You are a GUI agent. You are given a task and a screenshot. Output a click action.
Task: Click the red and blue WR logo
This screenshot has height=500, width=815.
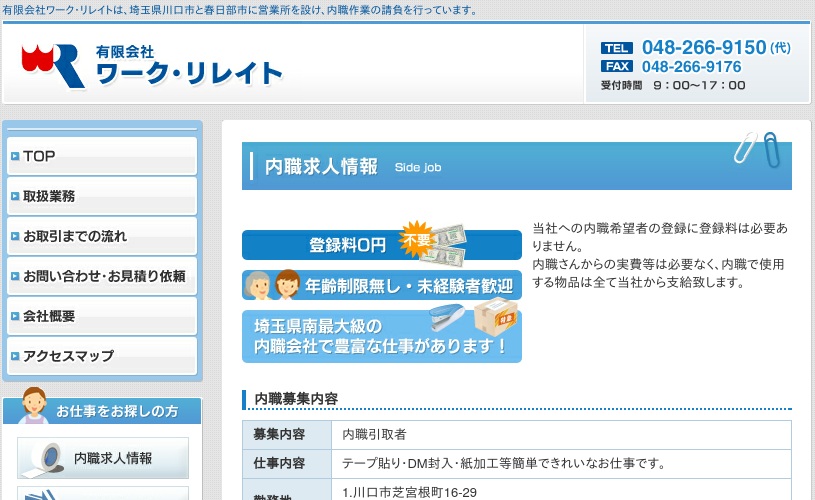coord(52,65)
